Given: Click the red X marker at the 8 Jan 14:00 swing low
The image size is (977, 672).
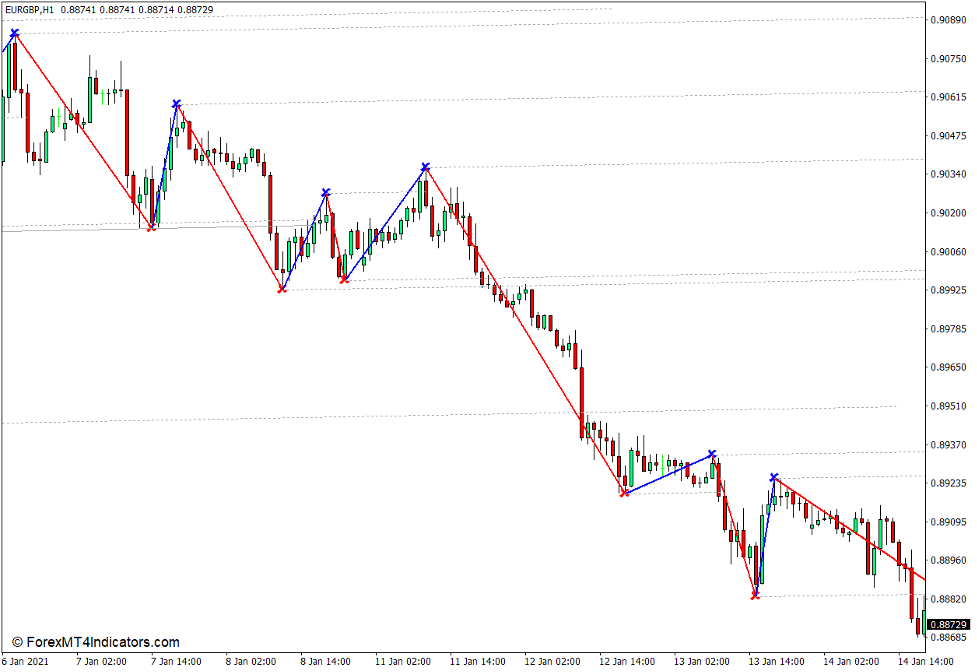Looking at the screenshot, I should 345,280.
